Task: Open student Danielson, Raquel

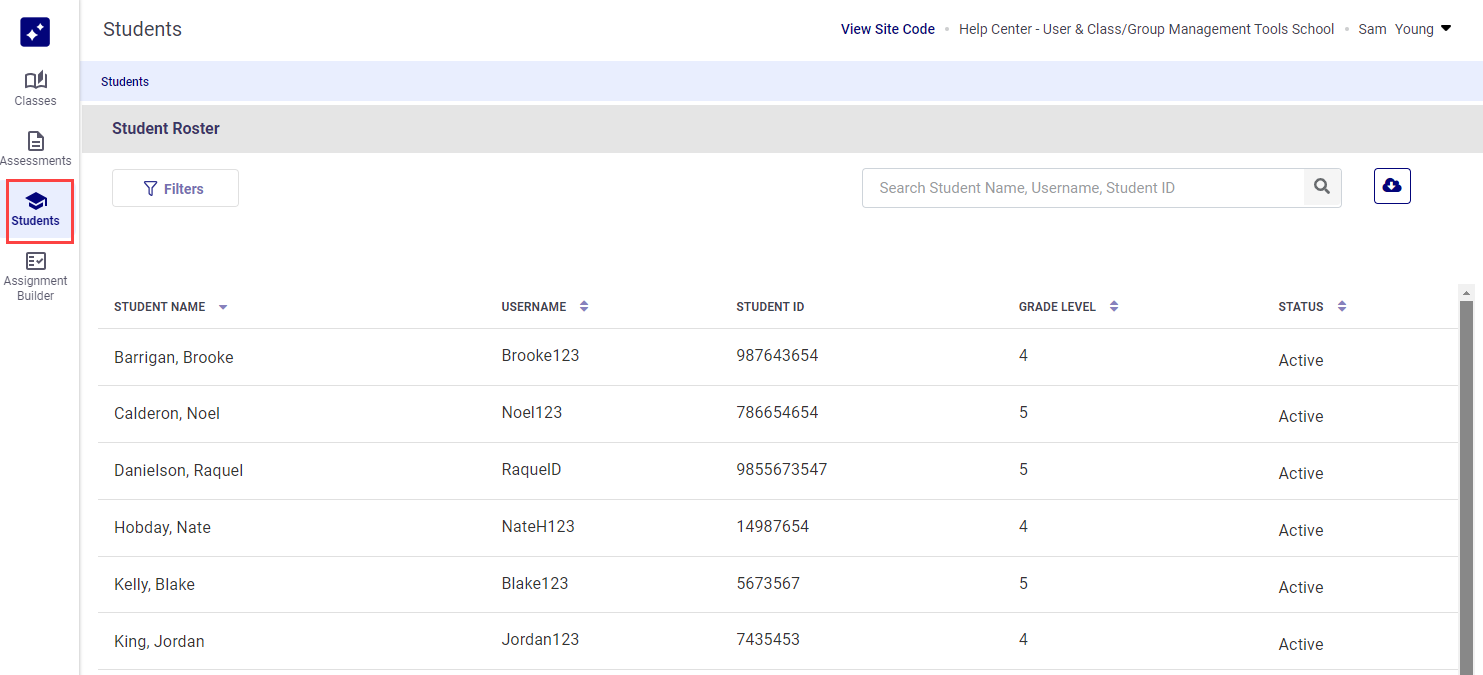Action: tap(179, 470)
